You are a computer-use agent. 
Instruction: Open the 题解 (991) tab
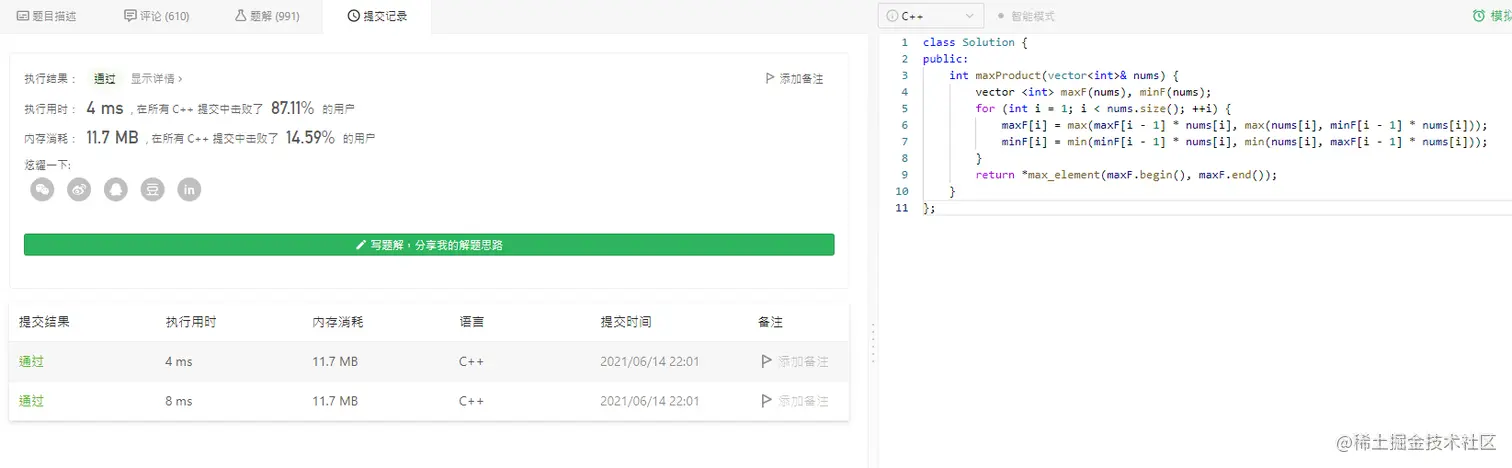click(267, 16)
